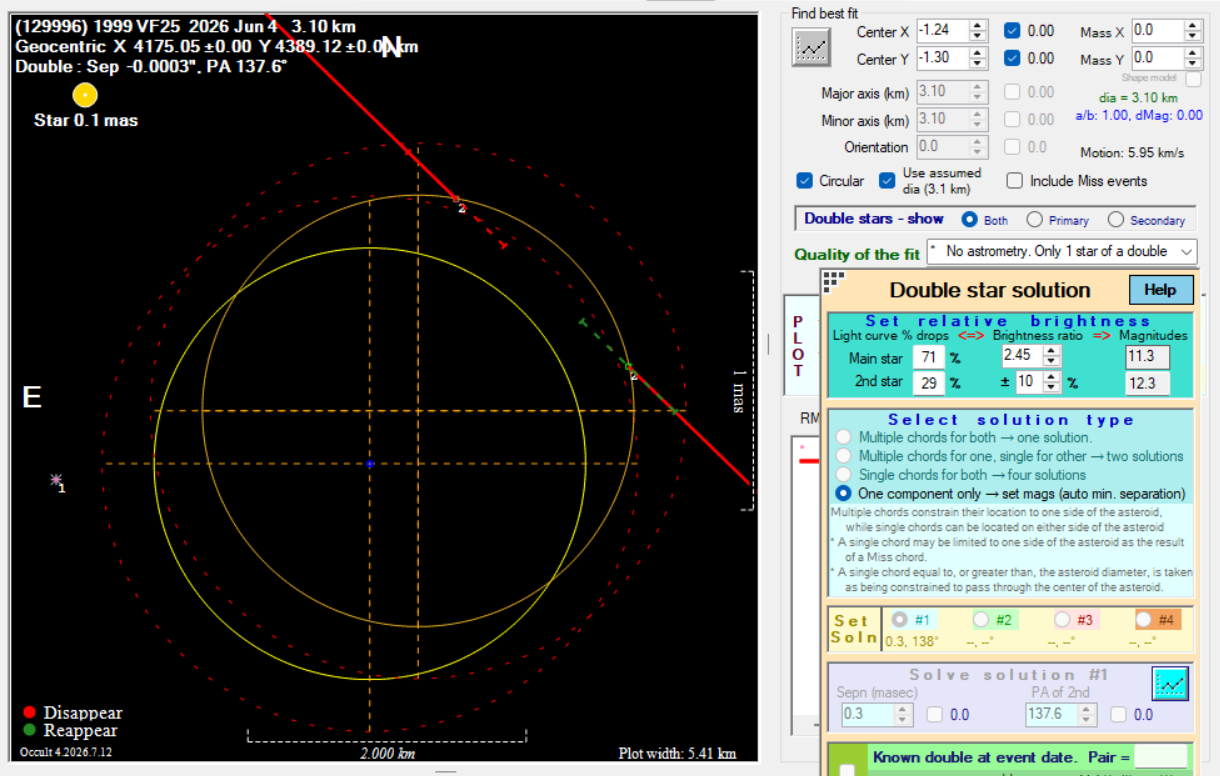
Task: Enable Include Miss events checkbox
Action: pos(1015,181)
